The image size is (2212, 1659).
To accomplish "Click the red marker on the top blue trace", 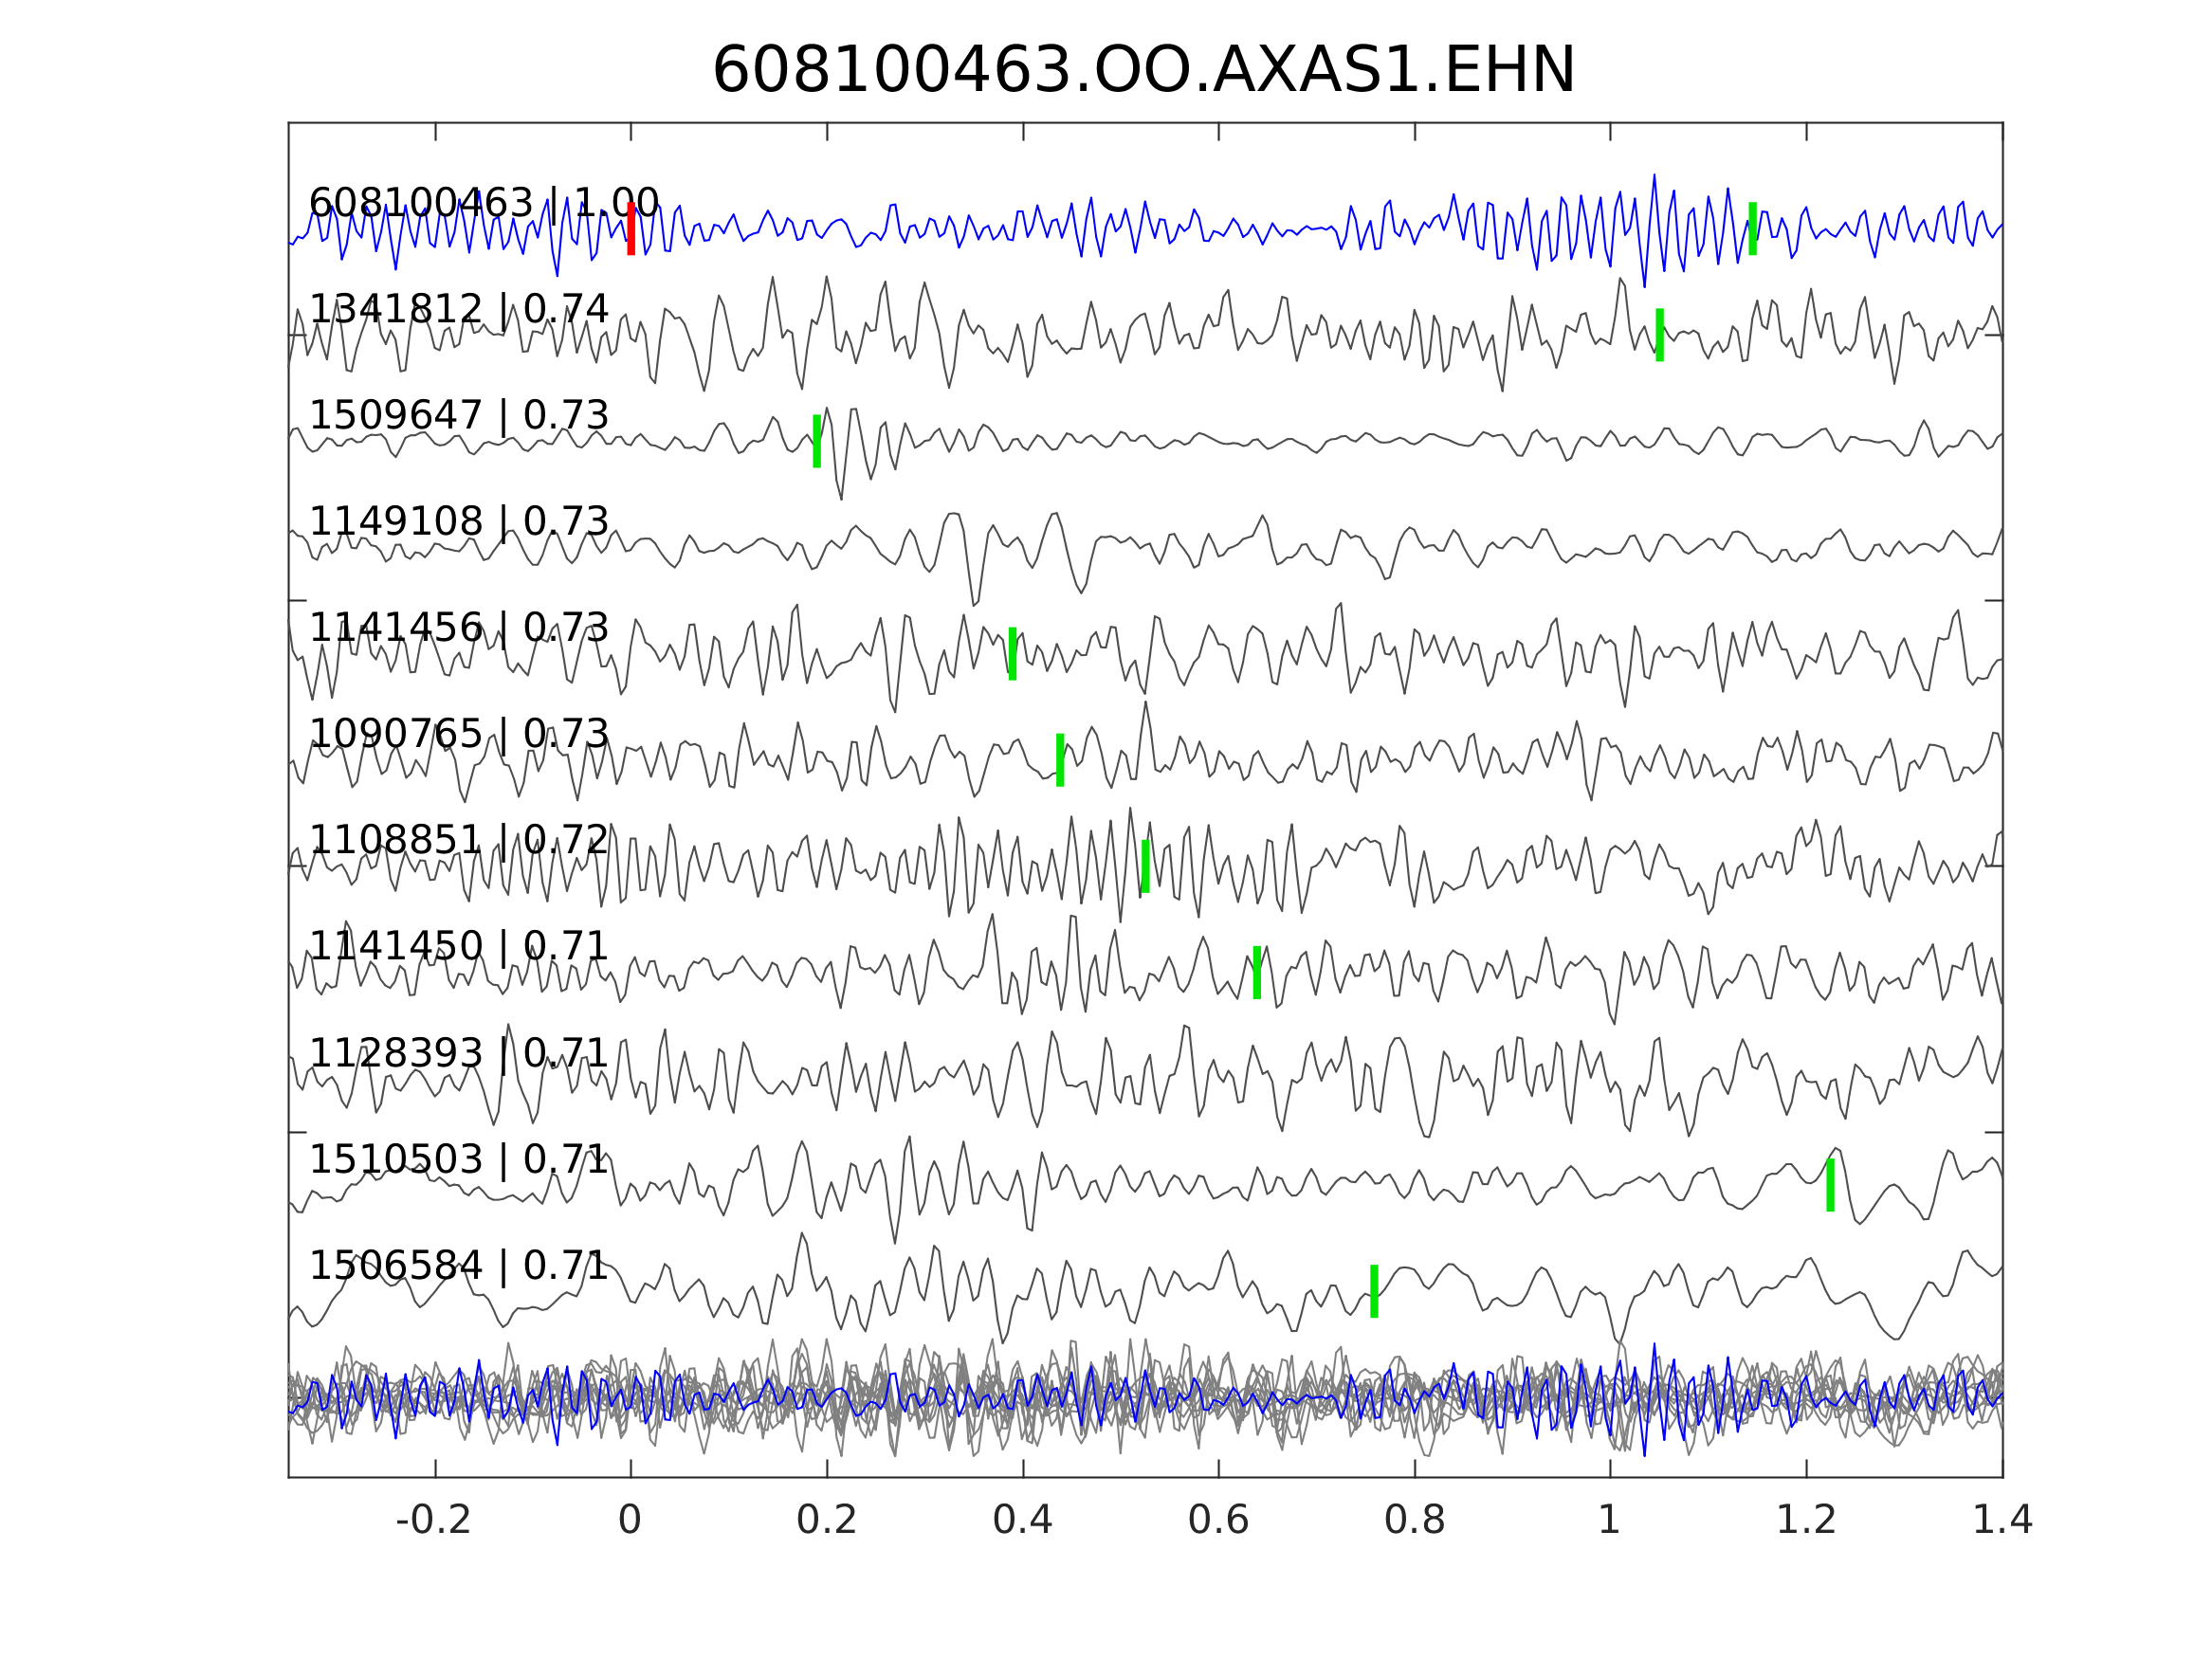I will (631, 229).
